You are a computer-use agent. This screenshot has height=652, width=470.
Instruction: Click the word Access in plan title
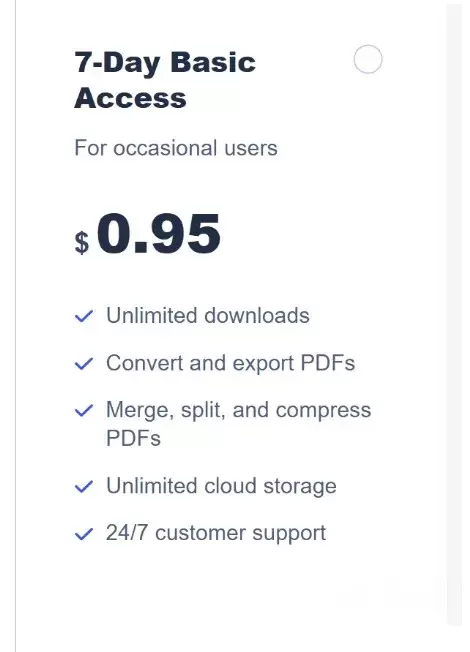pos(130,99)
